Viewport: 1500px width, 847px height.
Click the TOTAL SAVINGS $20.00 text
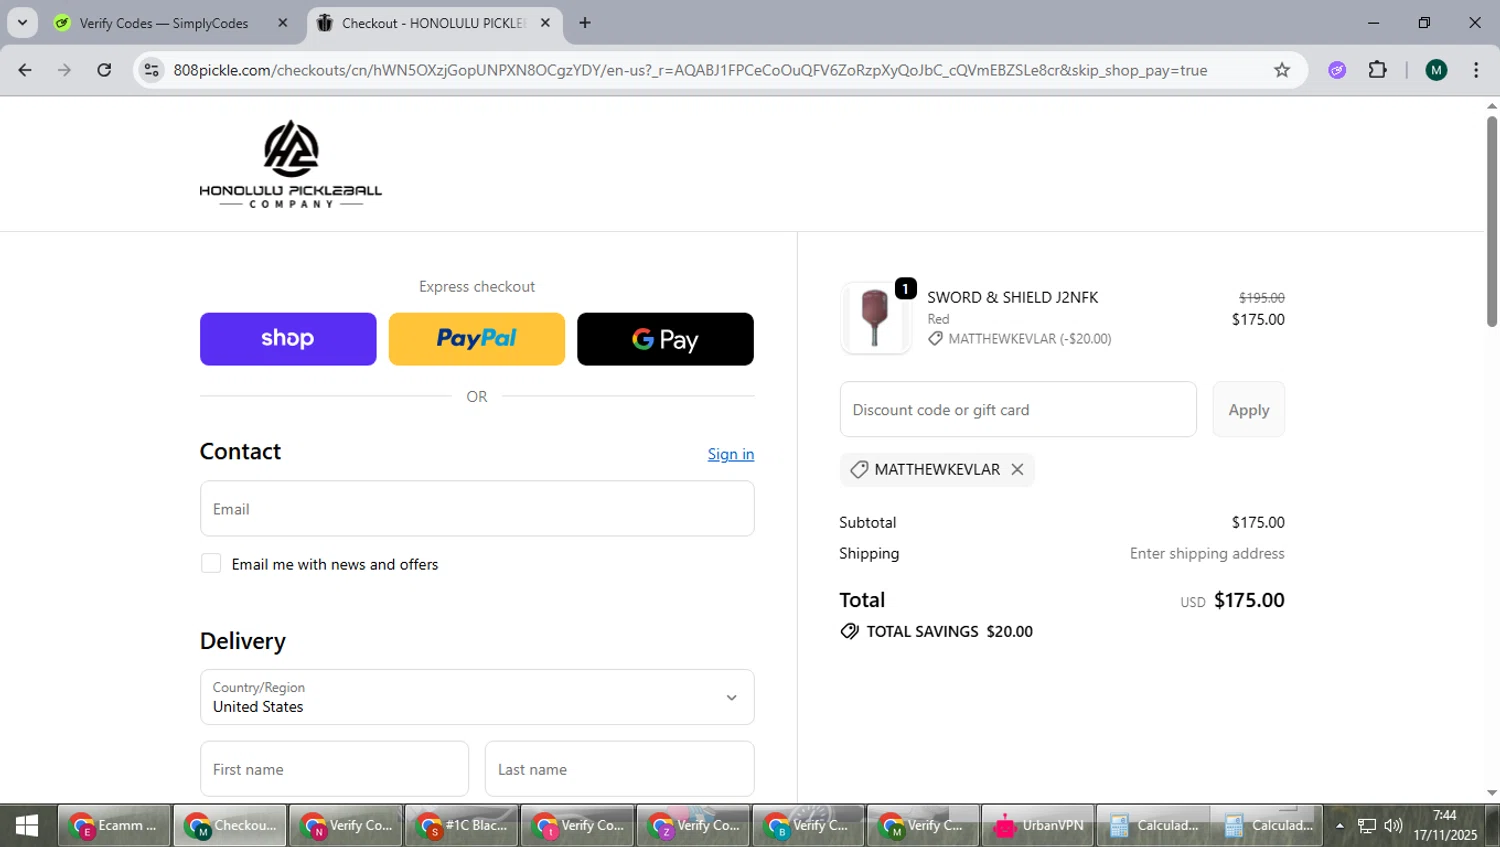(x=949, y=631)
